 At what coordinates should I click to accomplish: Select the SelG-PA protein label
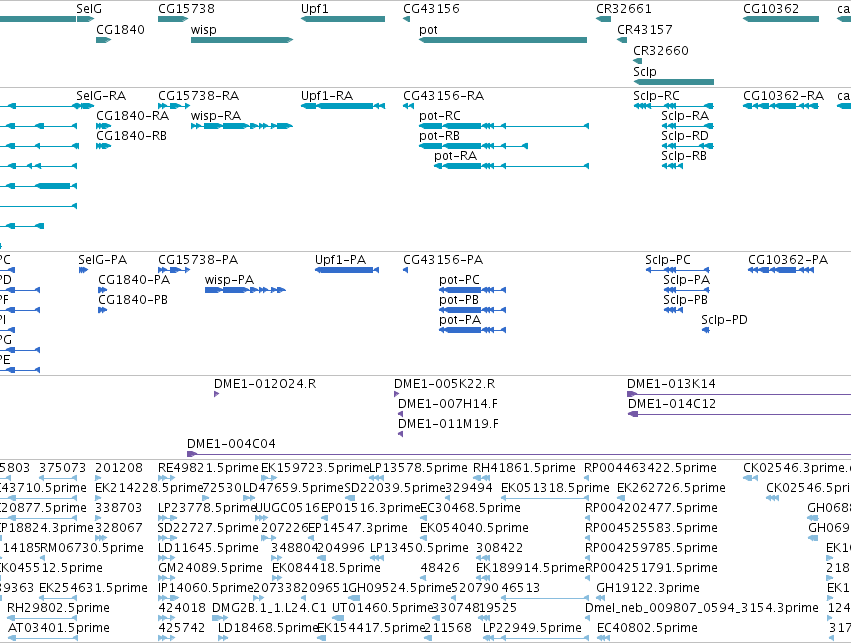point(103,259)
